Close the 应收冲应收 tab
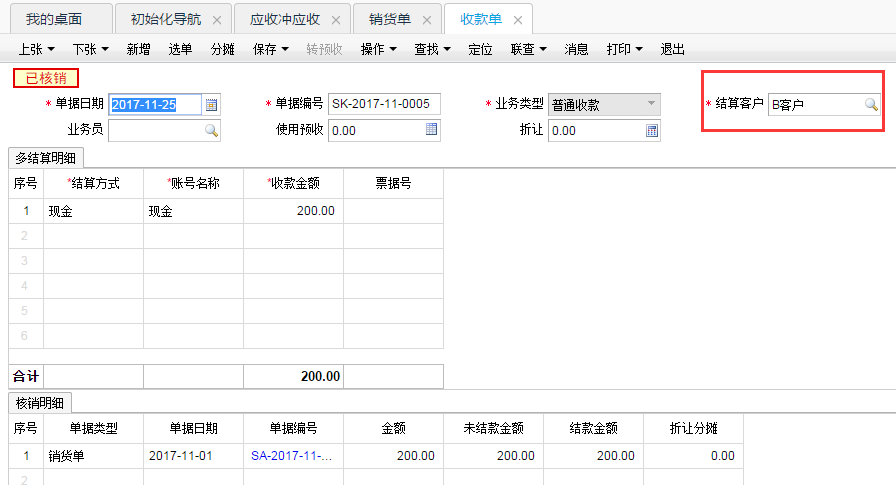 click(x=336, y=20)
